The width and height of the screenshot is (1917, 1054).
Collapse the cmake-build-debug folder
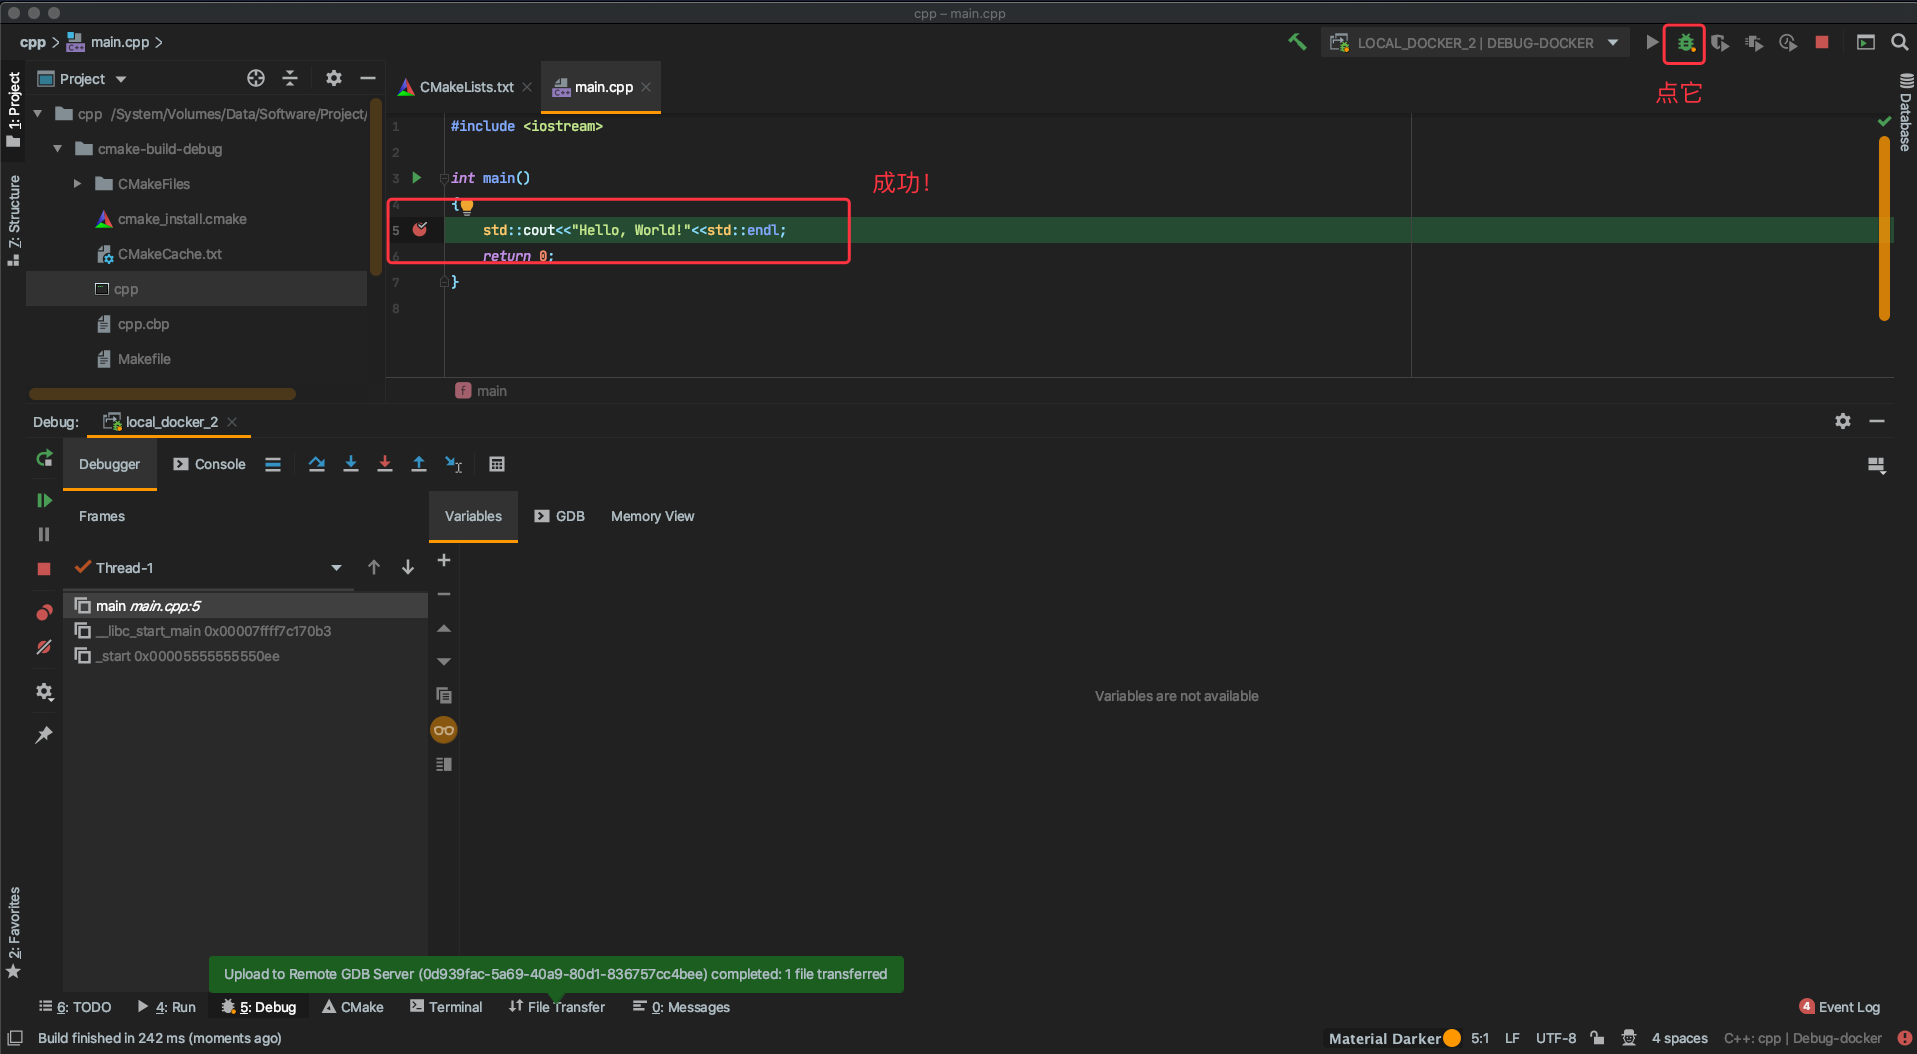click(58, 149)
